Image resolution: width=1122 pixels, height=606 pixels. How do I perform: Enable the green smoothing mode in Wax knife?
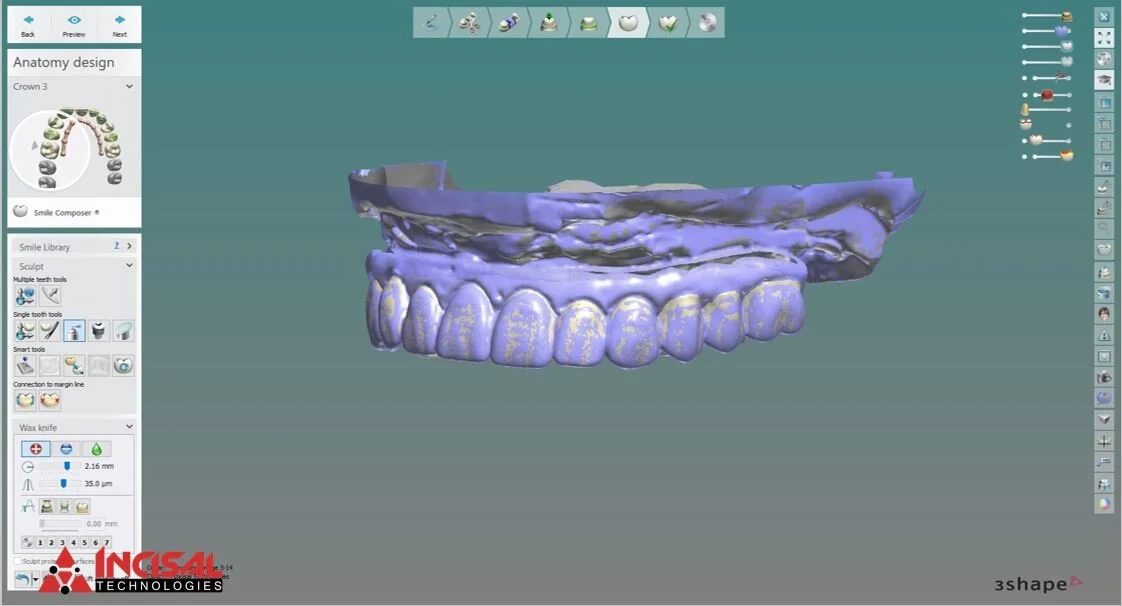(95, 449)
